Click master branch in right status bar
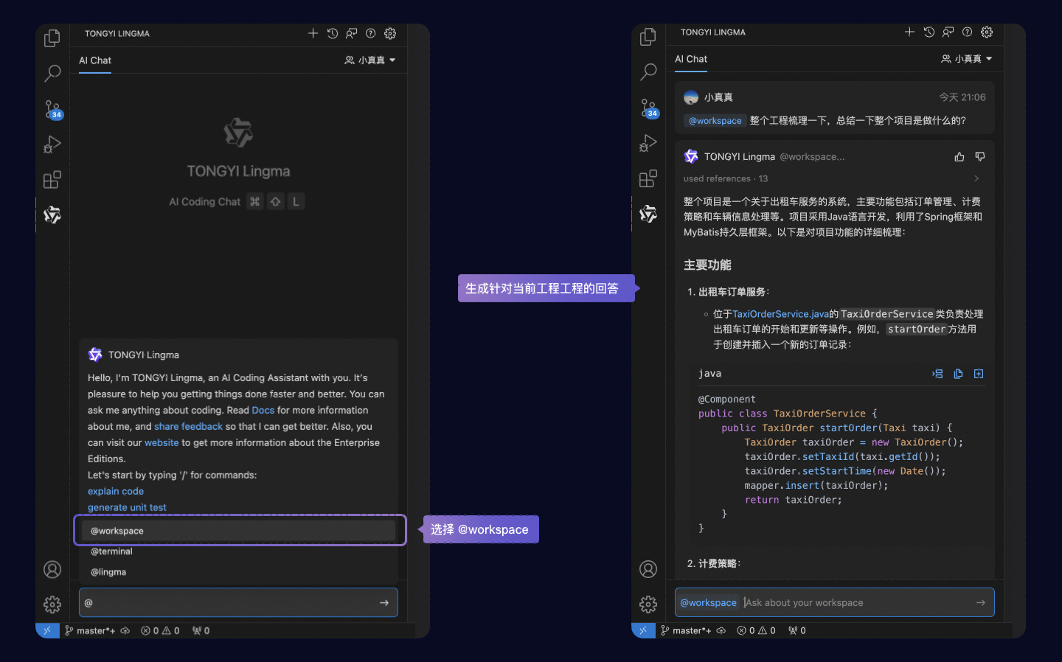This screenshot has height=662, width=1062. point(686,630)
